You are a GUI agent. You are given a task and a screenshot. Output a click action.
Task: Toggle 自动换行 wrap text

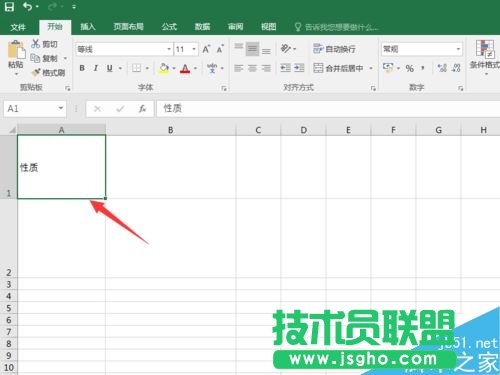click(335, 49)
